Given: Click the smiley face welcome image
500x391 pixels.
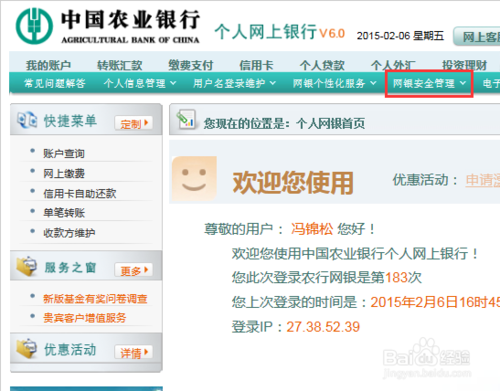Looking at the screenshot, I should point(194,179).
